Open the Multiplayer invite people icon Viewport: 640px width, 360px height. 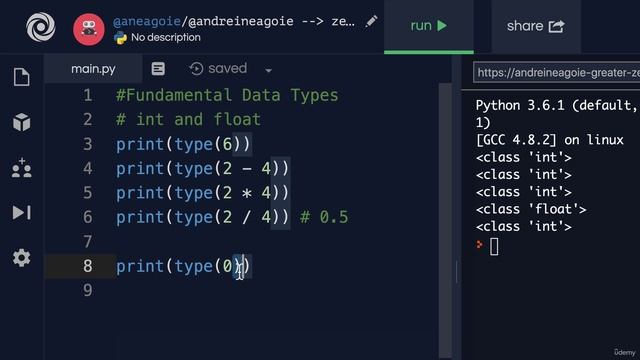(22, 168)
